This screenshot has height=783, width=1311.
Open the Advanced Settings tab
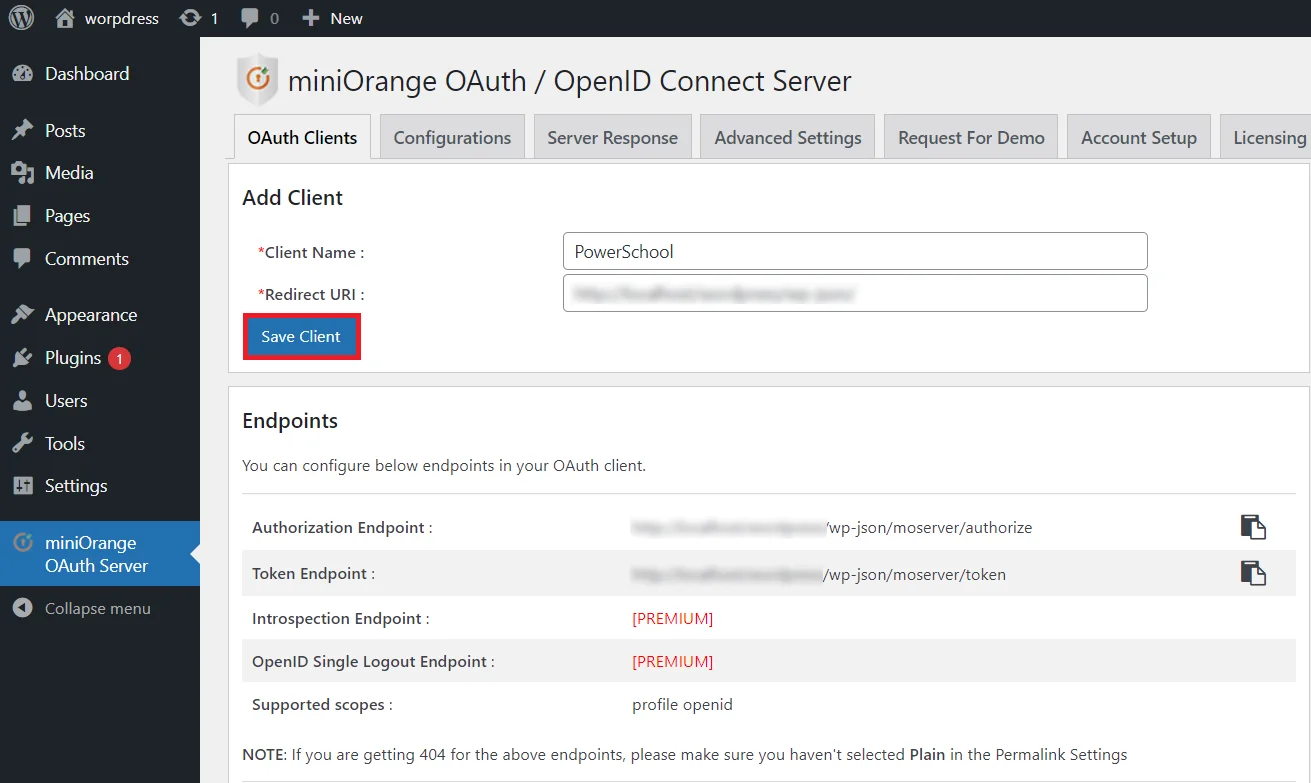788,138
